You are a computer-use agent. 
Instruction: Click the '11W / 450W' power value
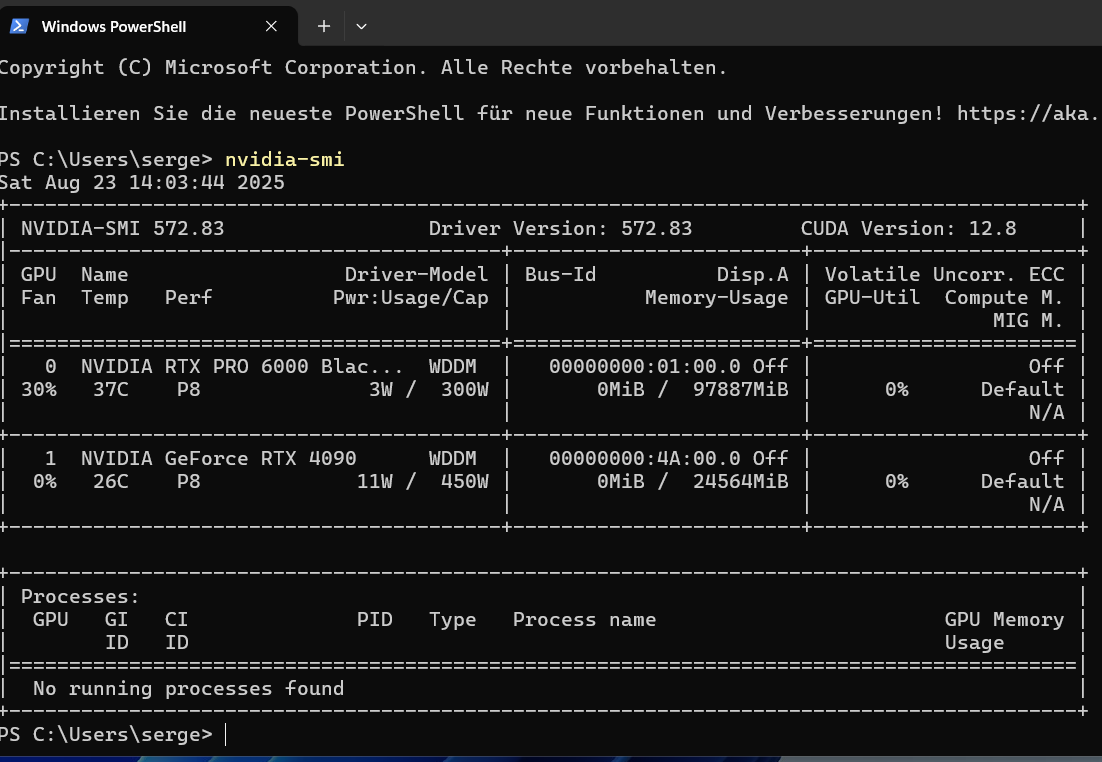422,482
